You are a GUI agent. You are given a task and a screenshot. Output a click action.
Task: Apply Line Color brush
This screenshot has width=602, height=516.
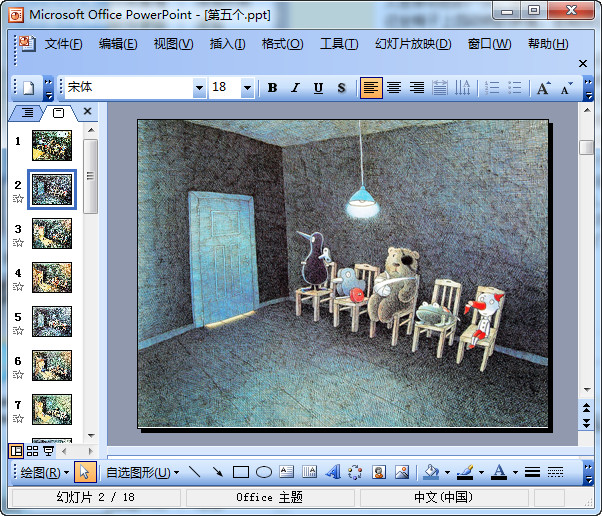[465, 472]
